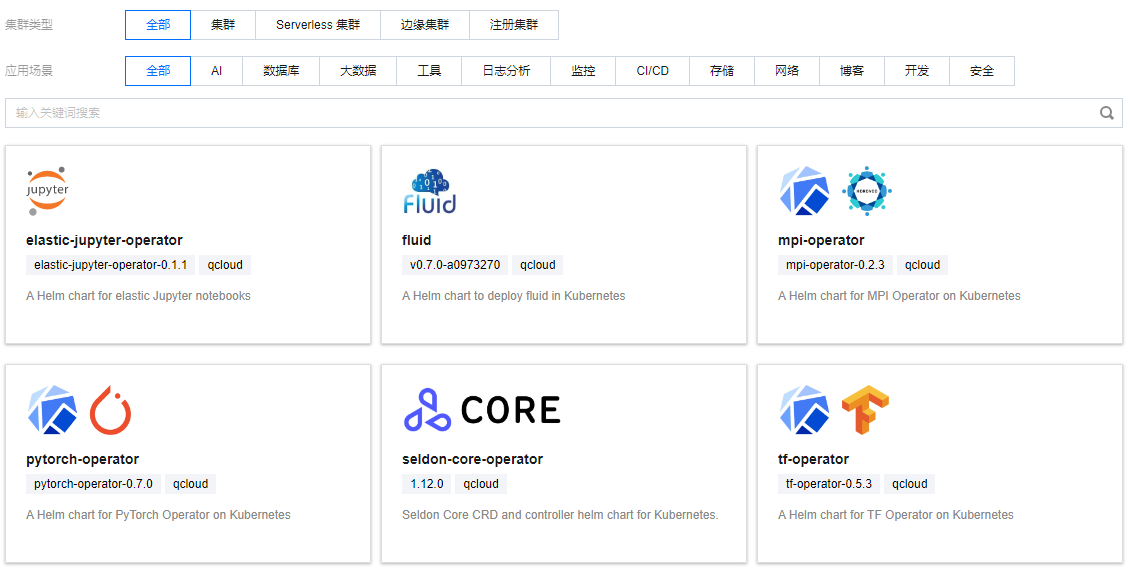
Task: Click the search magnifier icon
Action: [1106, 113]
